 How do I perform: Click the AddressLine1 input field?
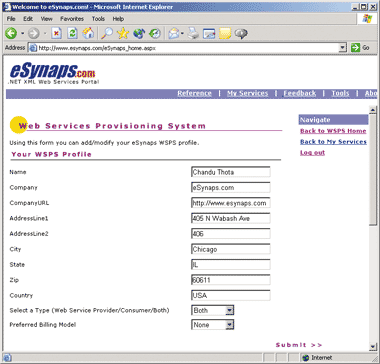[231, 218]
